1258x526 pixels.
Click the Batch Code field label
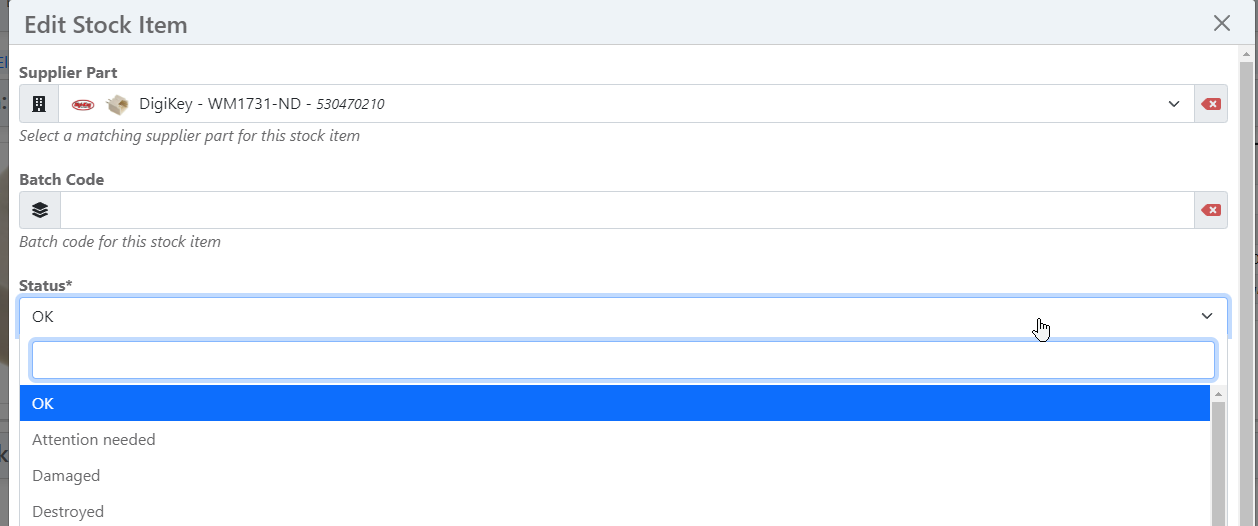coord(62,179)
